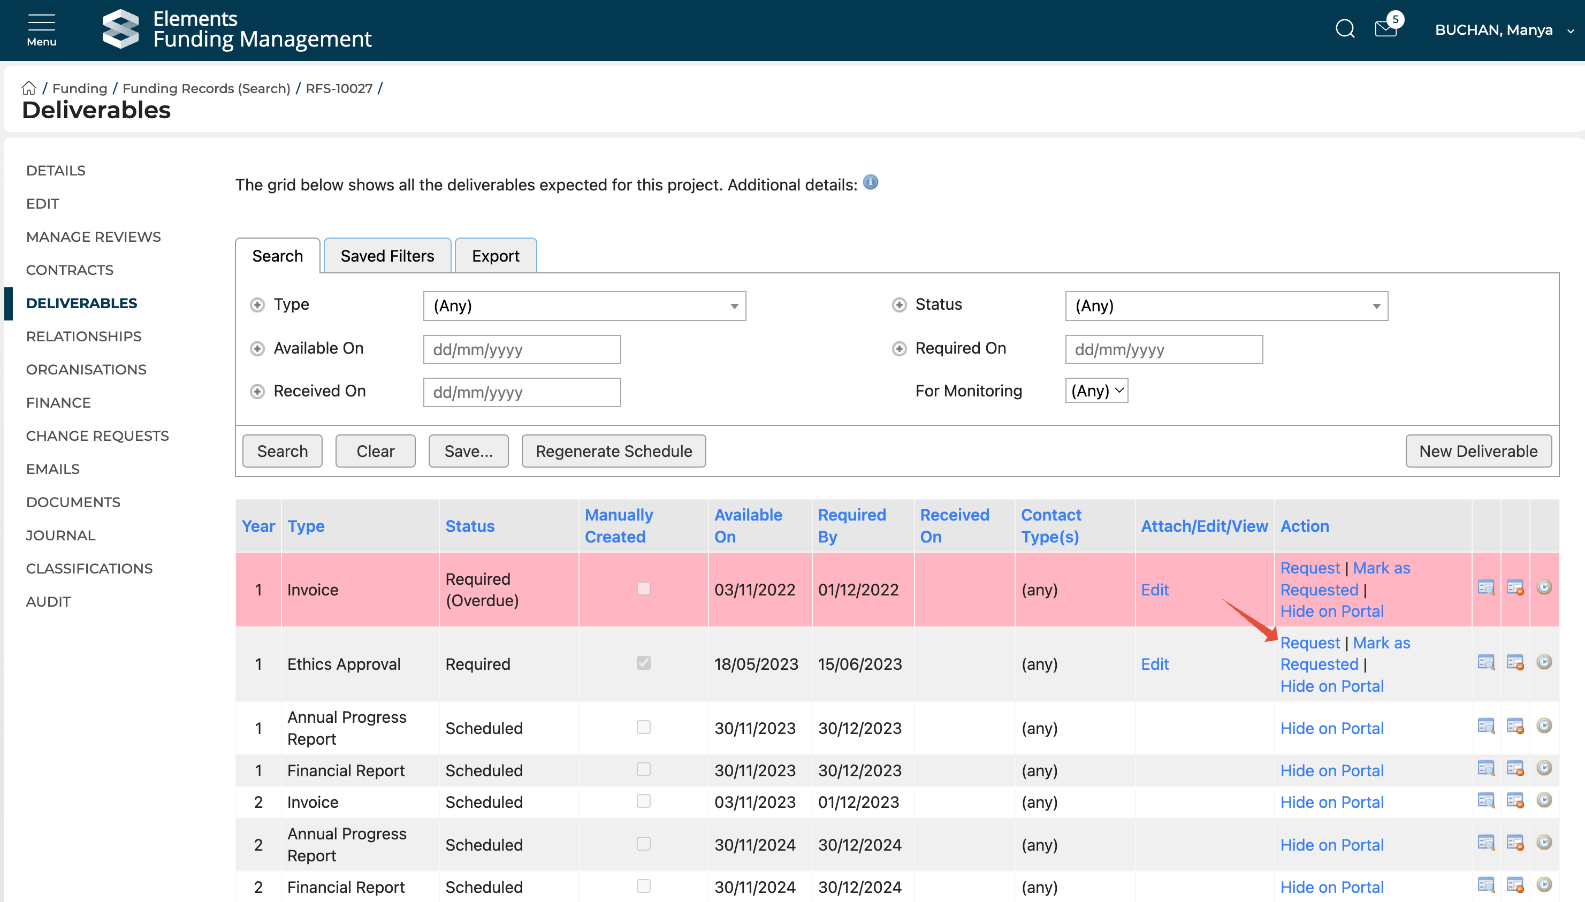Click the Additional details info icon
Image resolution: width=1585 pixels, height=902 pixels.
coord(870,182)
